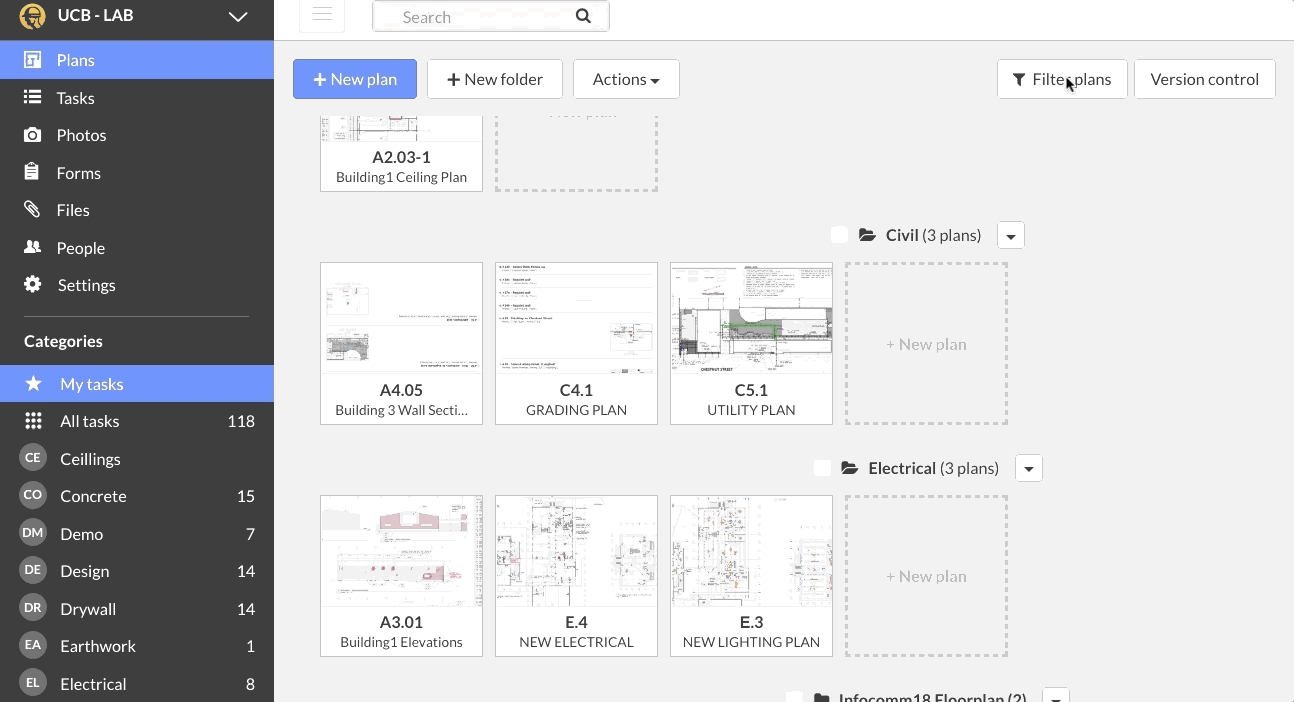Expand the Civil folder dropdown arrow

pyautogui.click(x=1010, y=235)
